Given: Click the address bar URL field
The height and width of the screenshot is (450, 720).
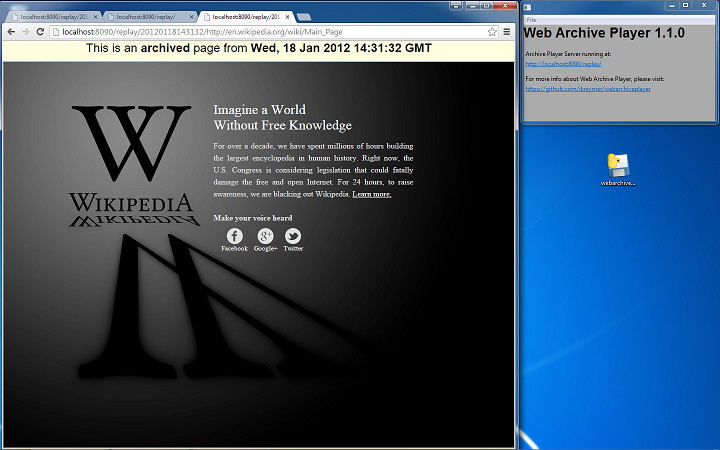Looking at the screenshot, I should (x=273, y=32).
